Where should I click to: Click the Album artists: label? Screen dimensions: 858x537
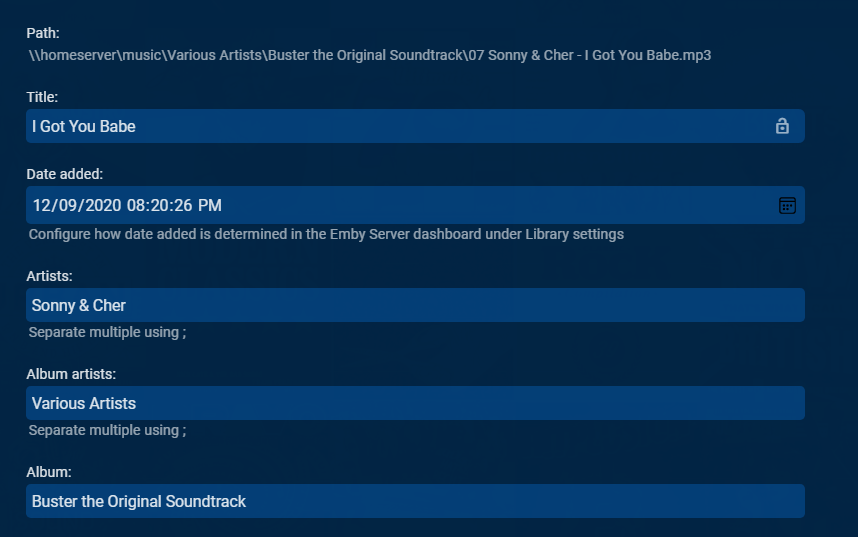pos(71,374)
